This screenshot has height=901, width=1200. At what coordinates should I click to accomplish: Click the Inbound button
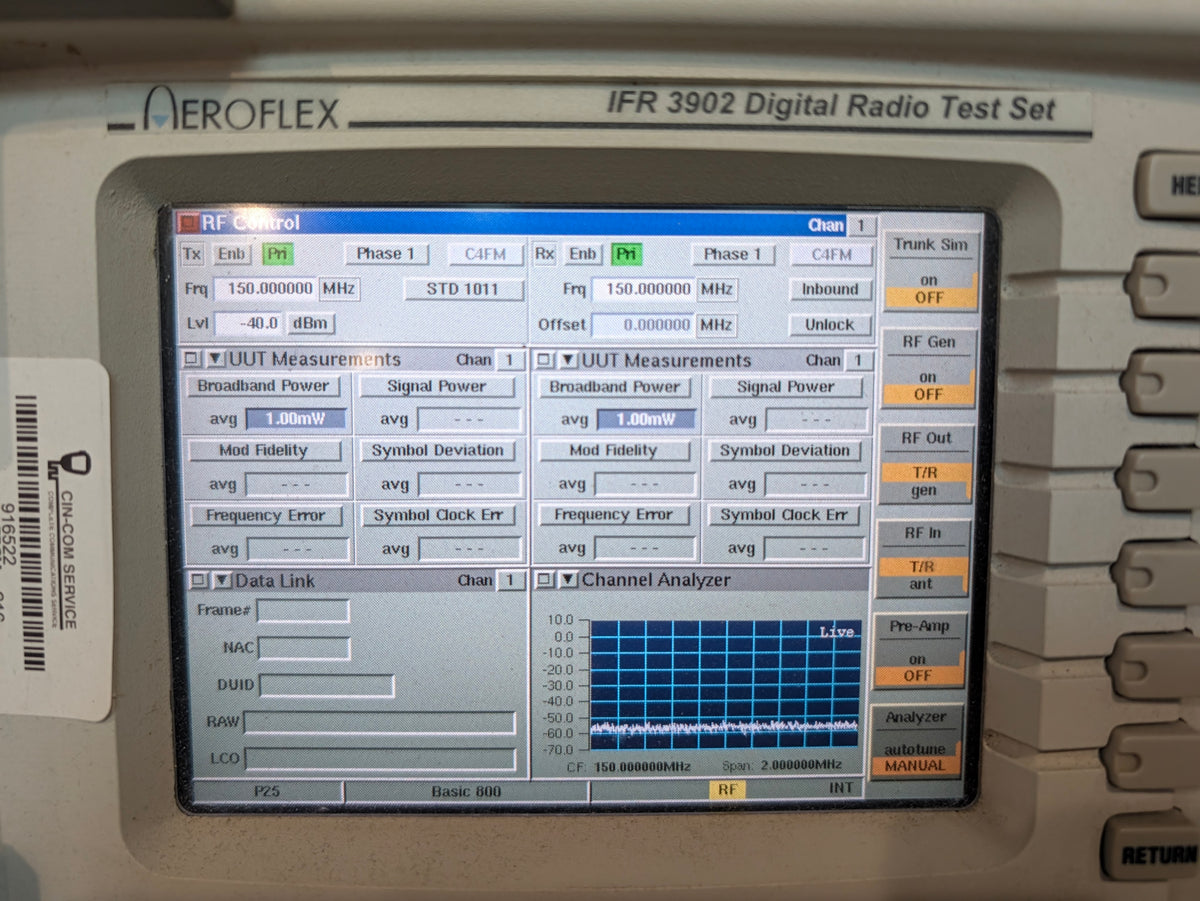tap(830, 289)
